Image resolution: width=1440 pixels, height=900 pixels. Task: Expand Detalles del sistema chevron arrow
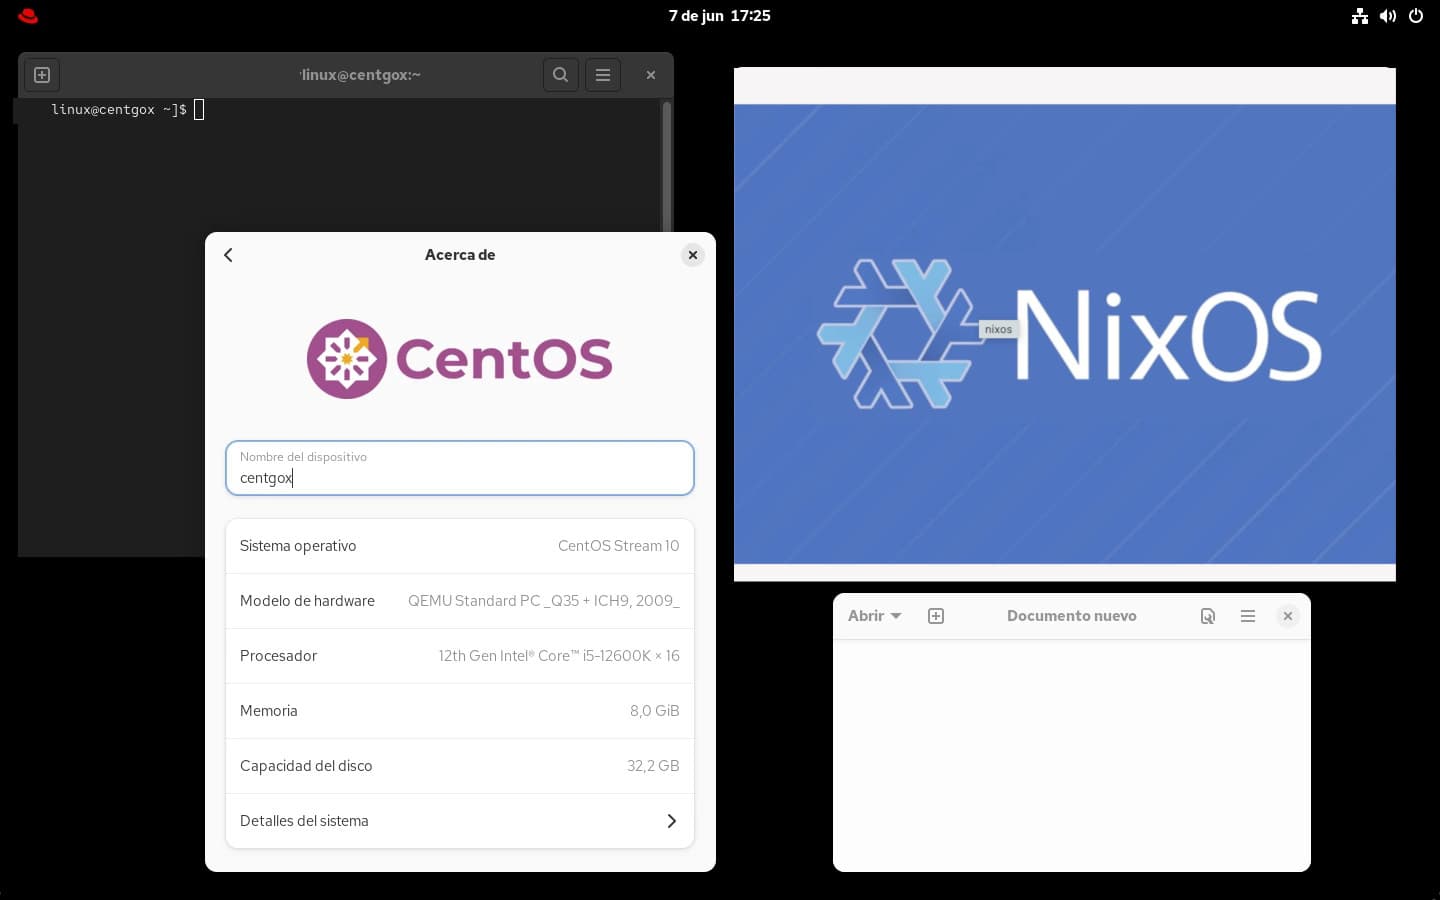pos(671,821)
